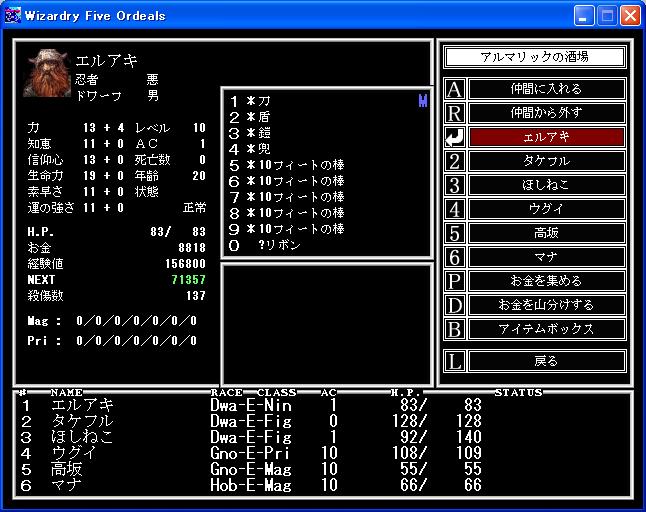Viewport: 646px width, 512px height.
Task: Click the Pri spell slots line
Action: (x=112, y=341)
